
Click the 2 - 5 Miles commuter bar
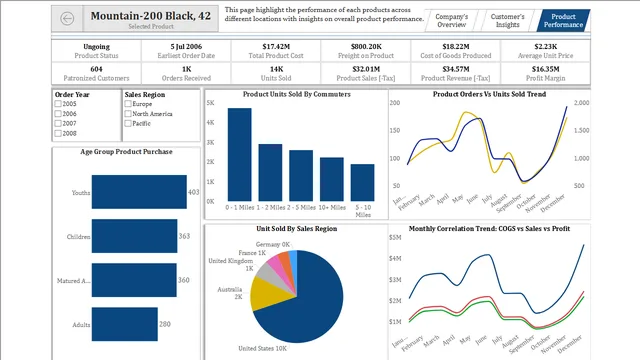point(301,176)
